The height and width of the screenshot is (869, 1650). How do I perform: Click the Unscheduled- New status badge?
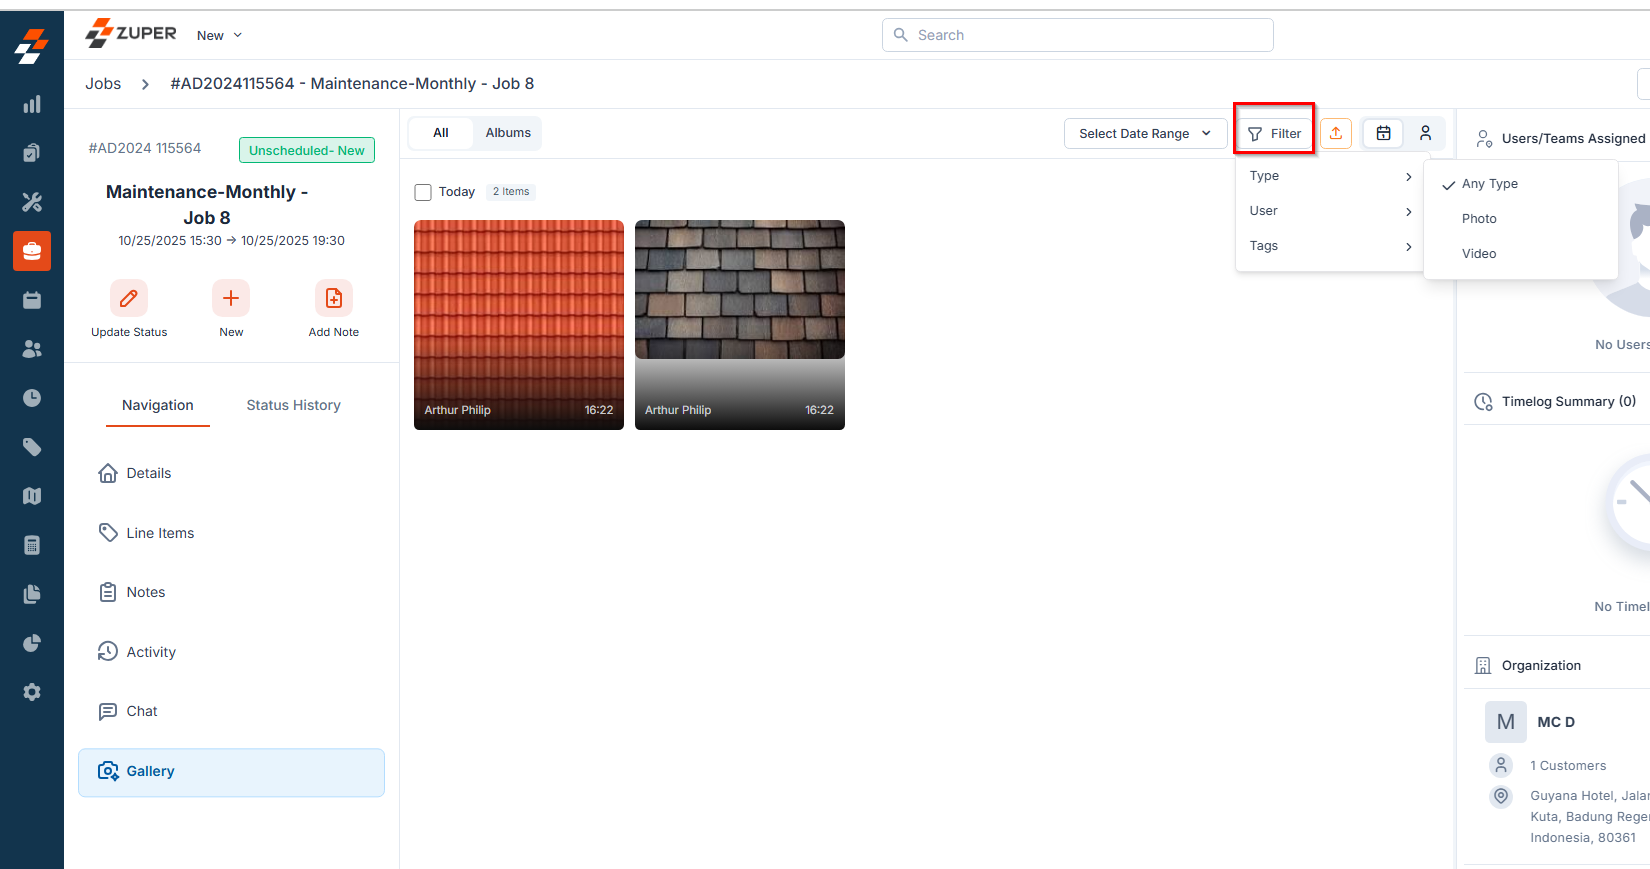[x=307, y=150]
